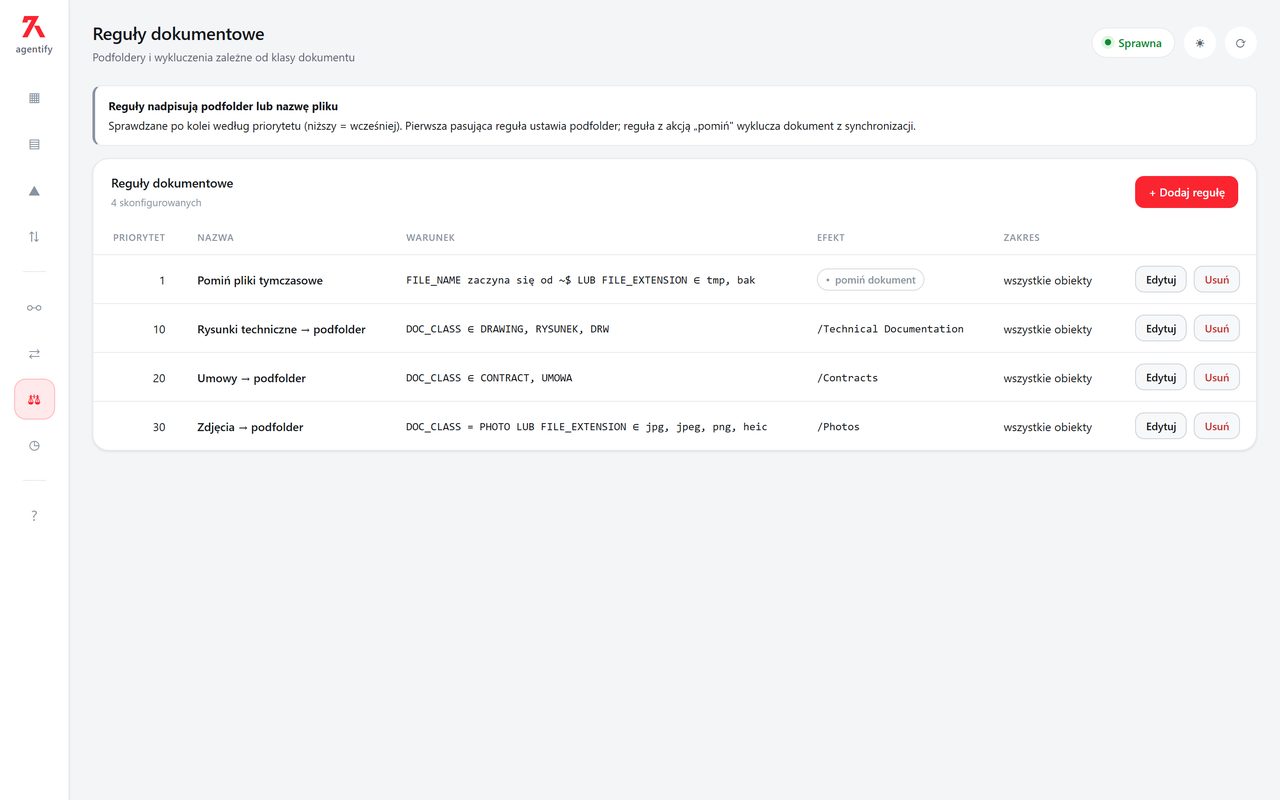The width and height of the screenshot is (1280, 800).
Task: Click the EFEKT column header
Action: click(x=831, y=238)
